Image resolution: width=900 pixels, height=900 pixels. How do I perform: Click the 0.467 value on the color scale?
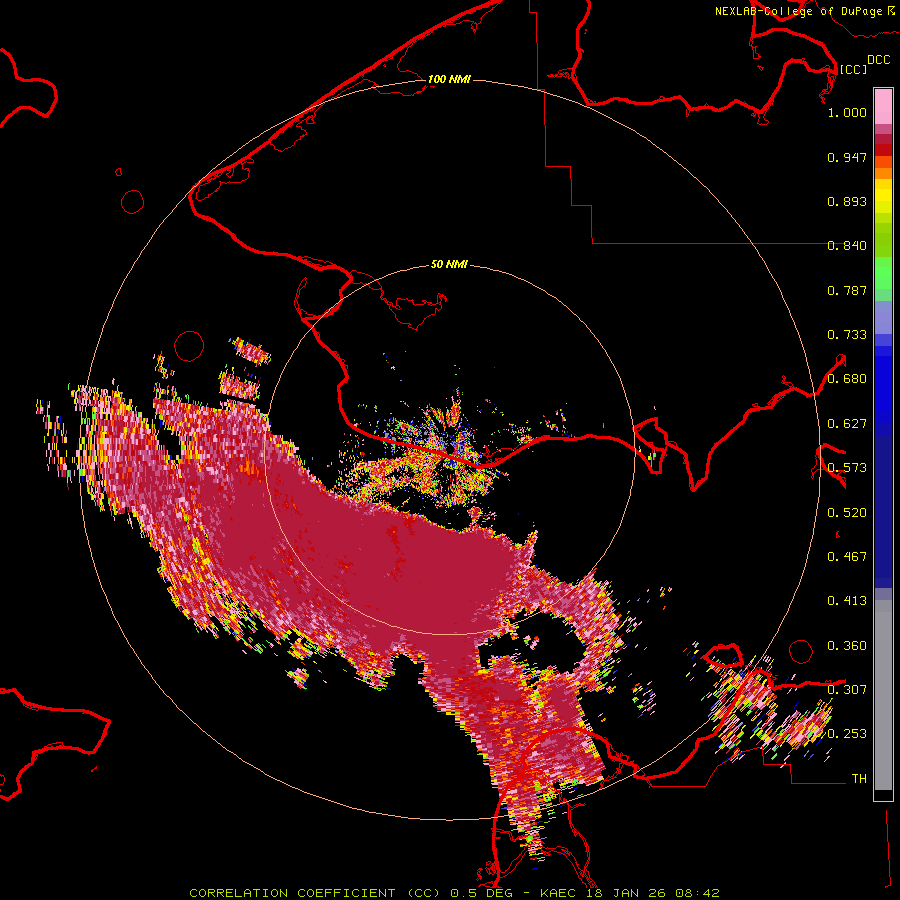click(847, 557)
